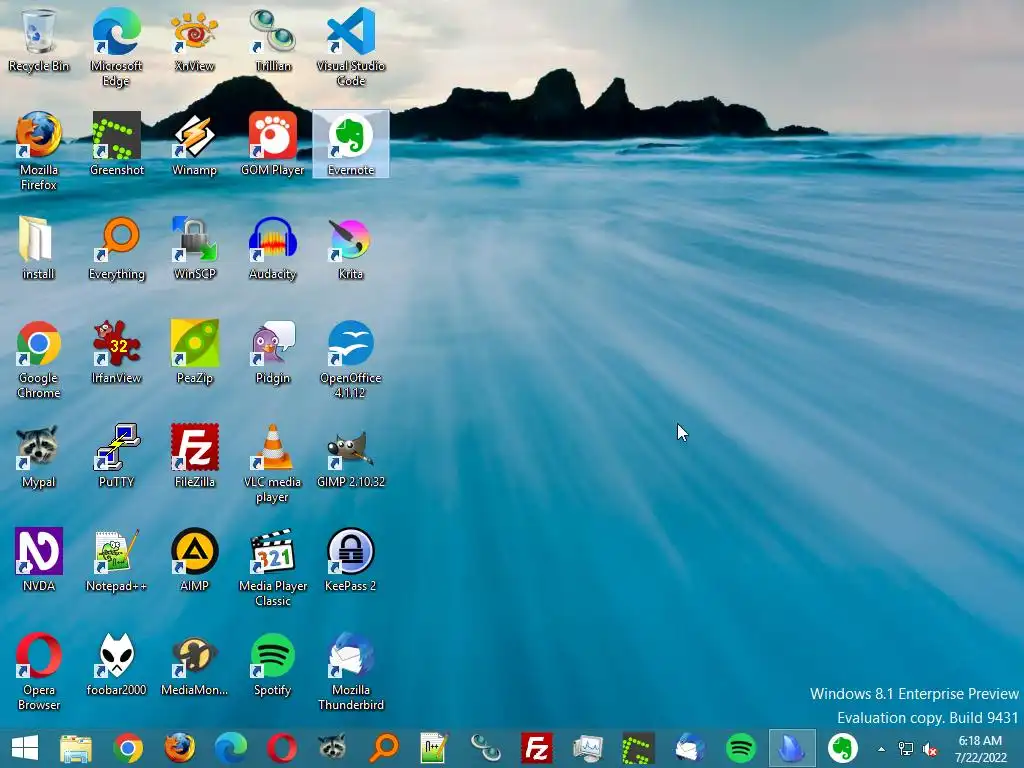The width and height of the screenshot is (1024, 768).
Task: Open Everything search from the taskbar
Action: coord(384,748)
